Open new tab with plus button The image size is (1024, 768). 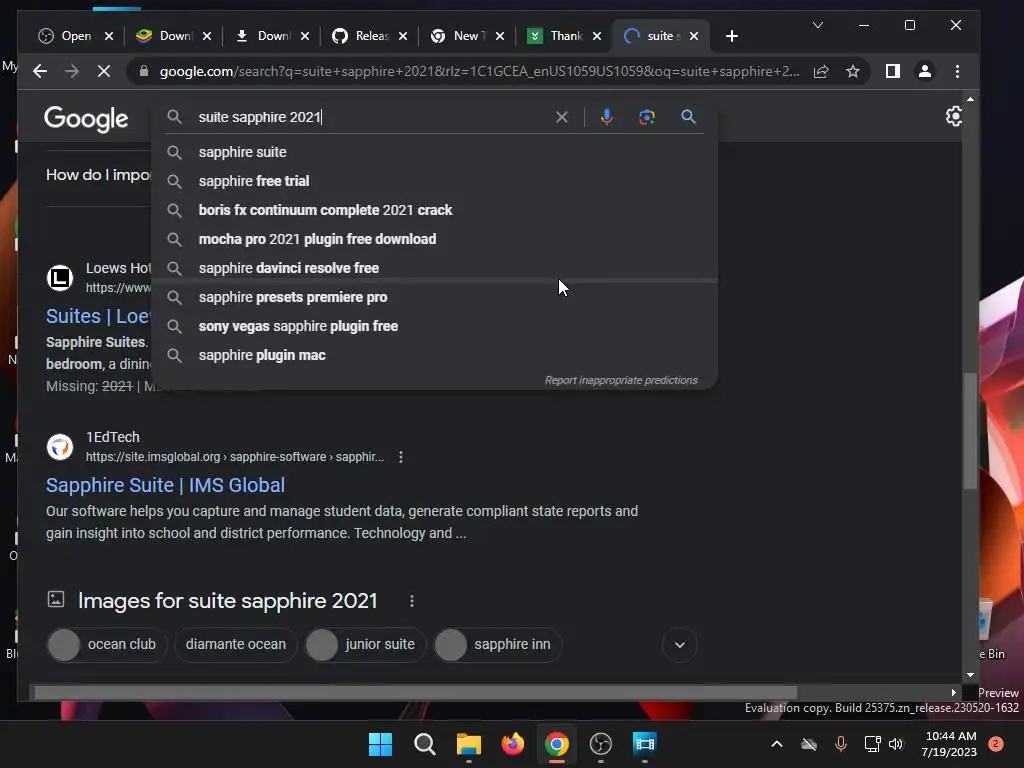732,36
